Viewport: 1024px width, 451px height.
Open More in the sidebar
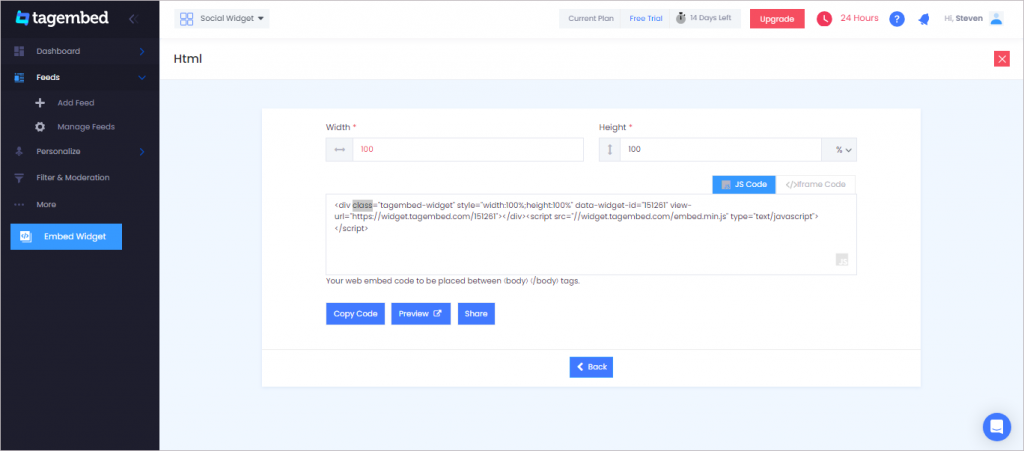[46, 204]
